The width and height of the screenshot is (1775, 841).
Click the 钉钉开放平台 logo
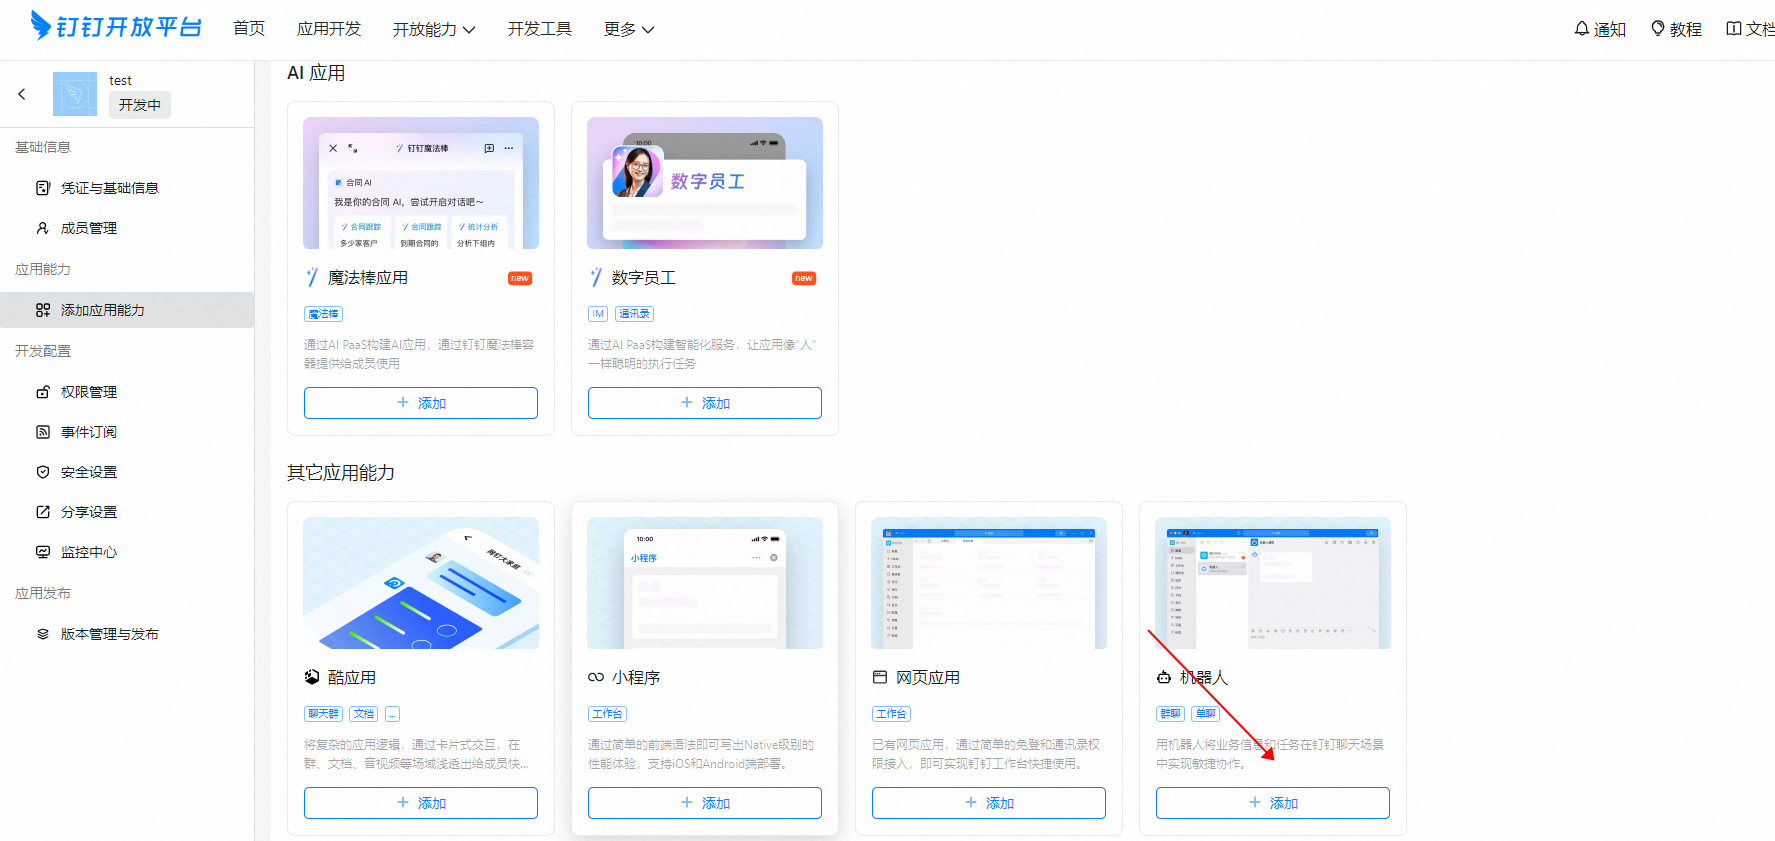point(116,26)
